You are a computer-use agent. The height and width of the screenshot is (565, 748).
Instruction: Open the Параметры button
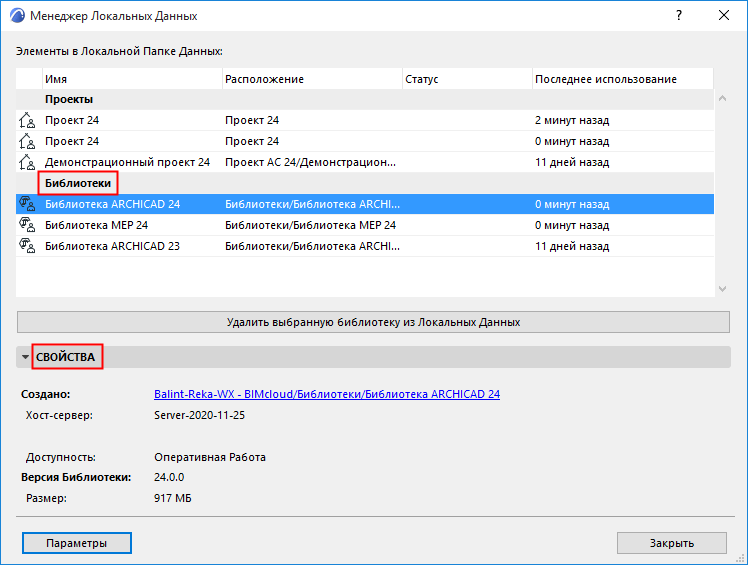point(77,543)
